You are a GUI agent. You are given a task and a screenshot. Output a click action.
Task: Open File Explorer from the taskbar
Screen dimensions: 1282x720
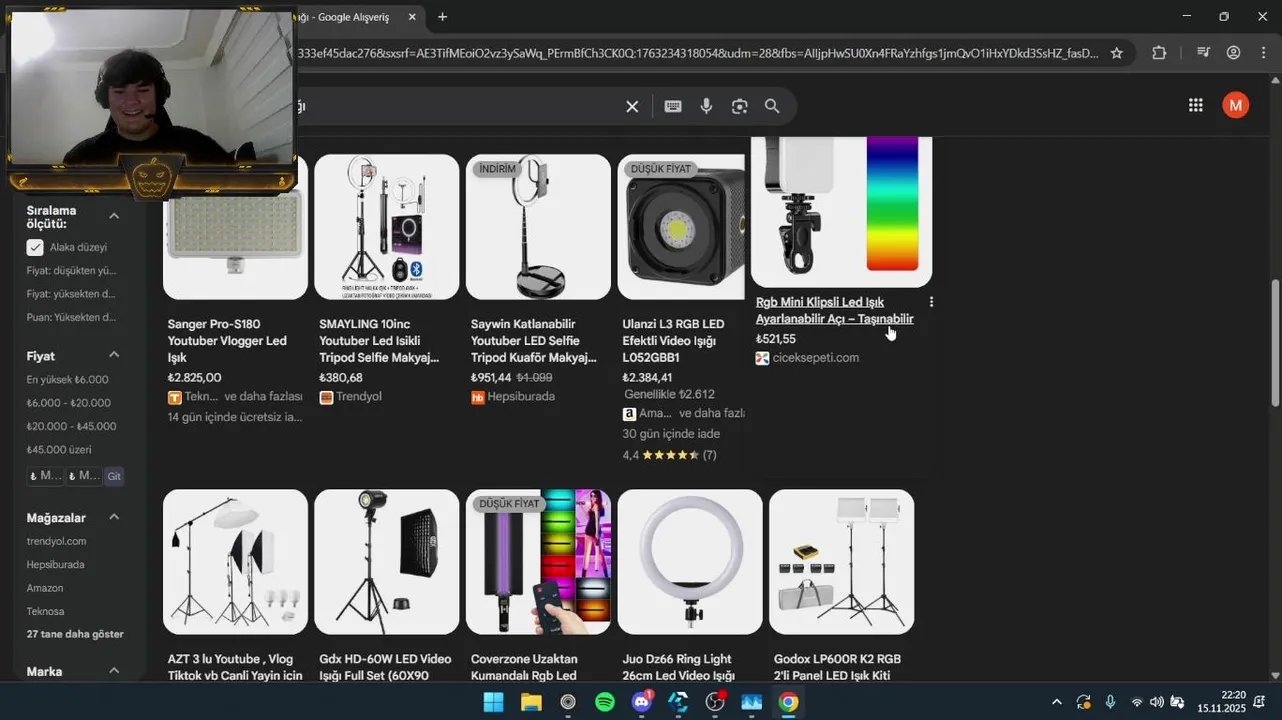click(530, 702)
